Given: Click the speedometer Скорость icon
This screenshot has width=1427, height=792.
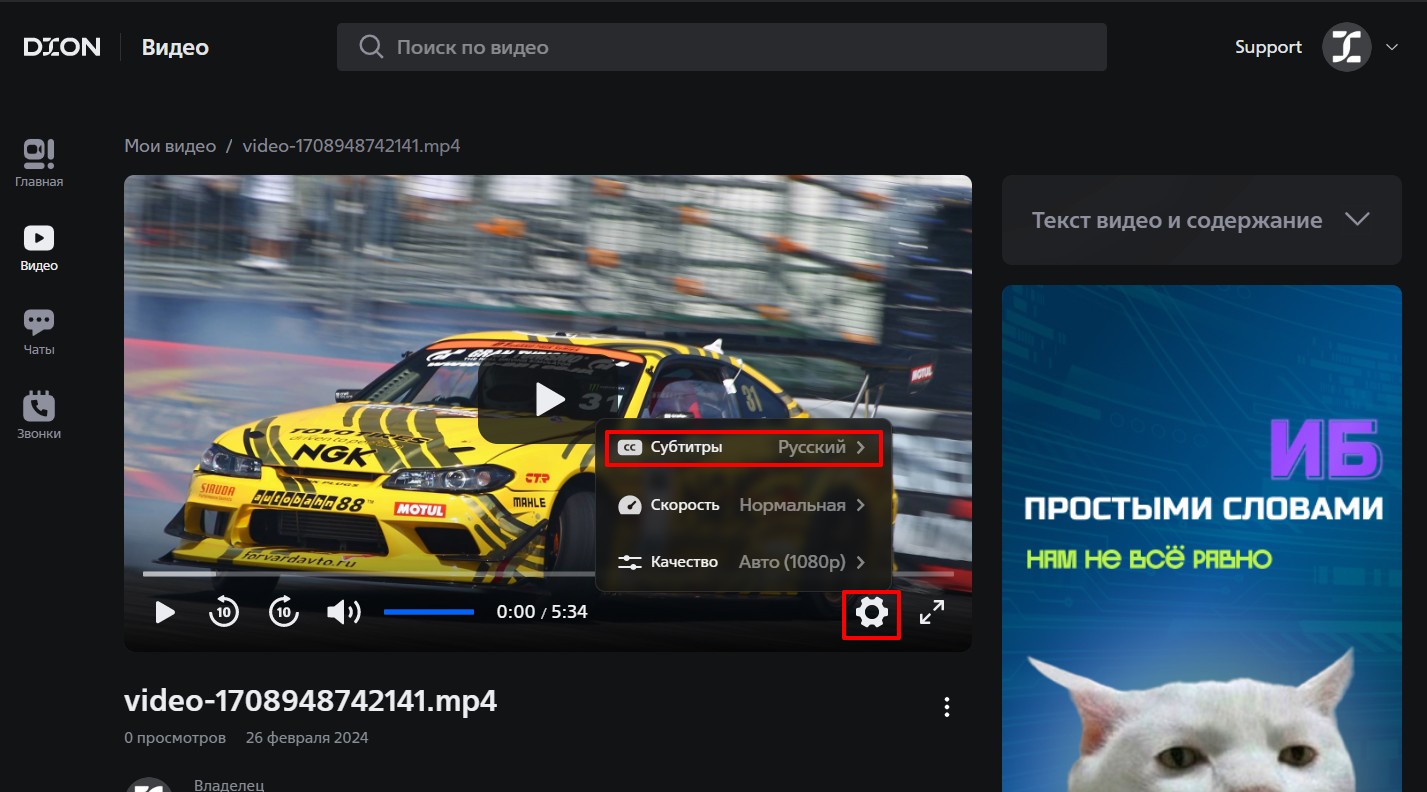Looking at the screenshot, I should pos(629,505).
